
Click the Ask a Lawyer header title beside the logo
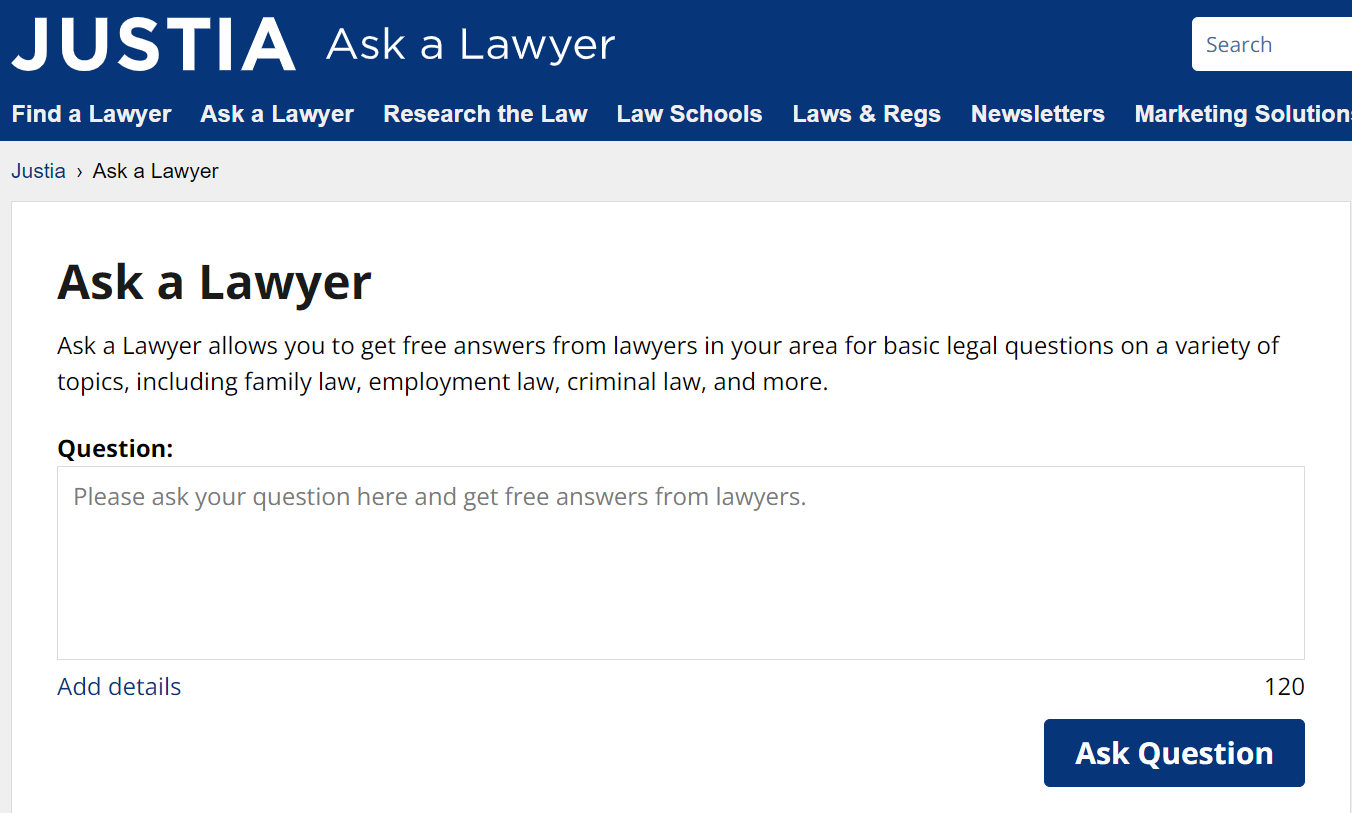coord(470,45)
